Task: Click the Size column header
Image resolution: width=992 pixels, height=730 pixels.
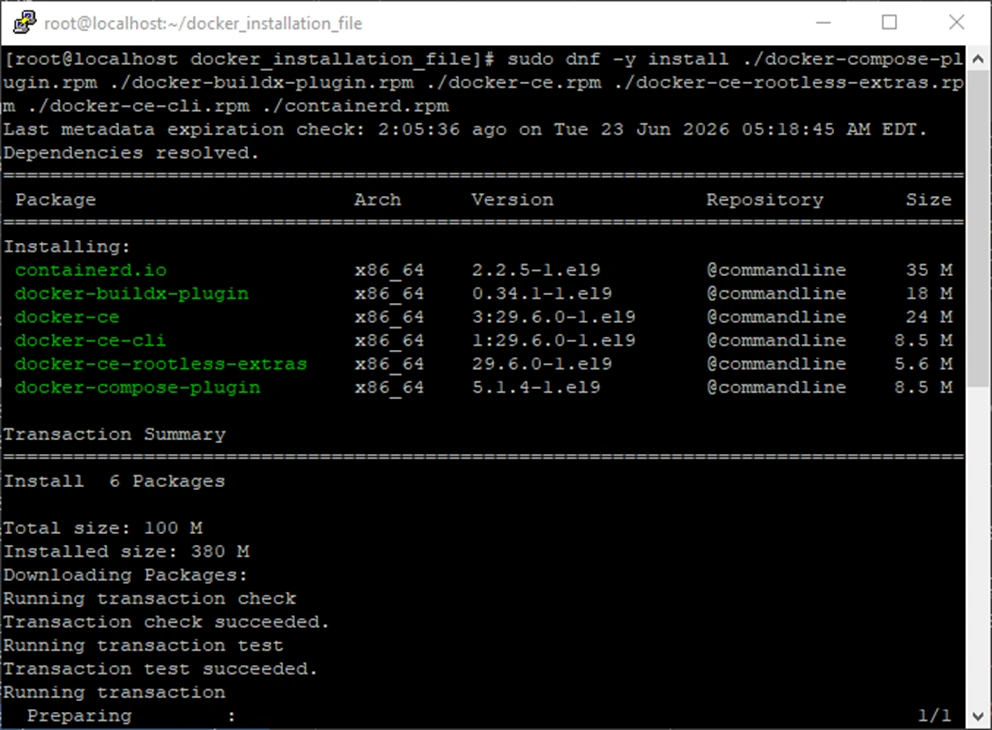Action: coord(929,200)
